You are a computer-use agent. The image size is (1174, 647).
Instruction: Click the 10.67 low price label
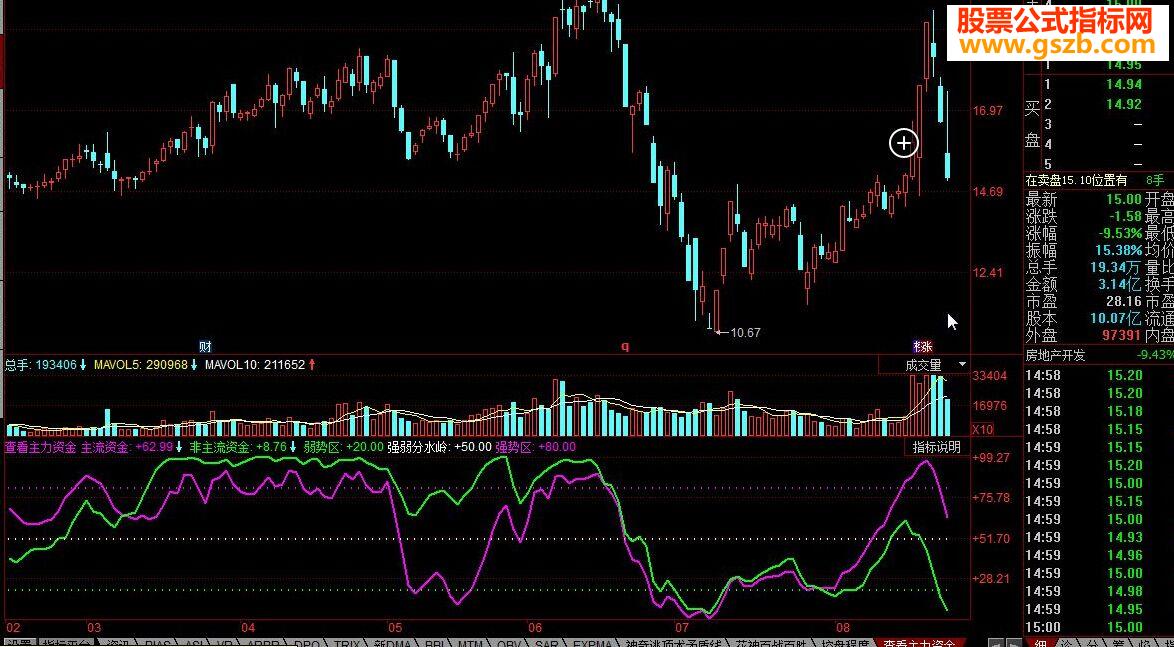745,332
